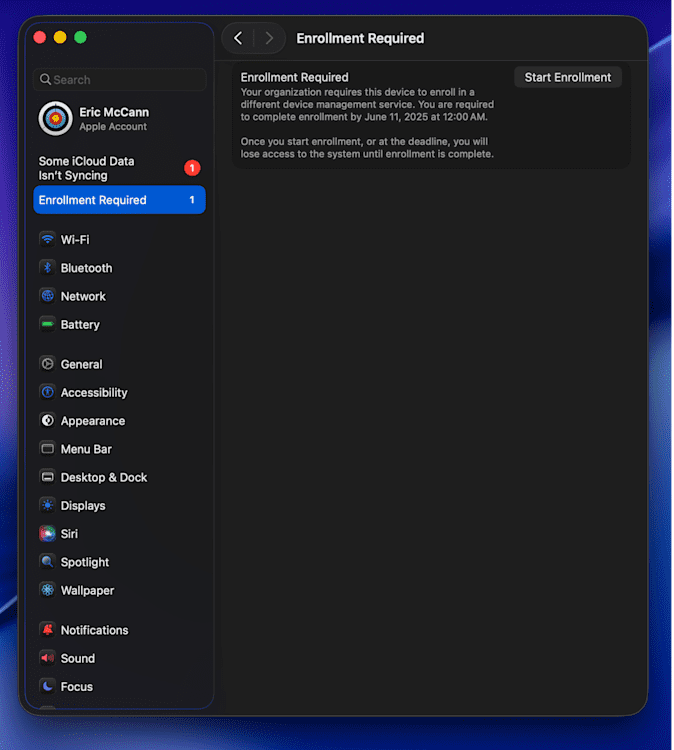The width and height of the screenshot is (674, 750).
Task: Click the Enrollment Required card heading
Action: click(295, 77)
